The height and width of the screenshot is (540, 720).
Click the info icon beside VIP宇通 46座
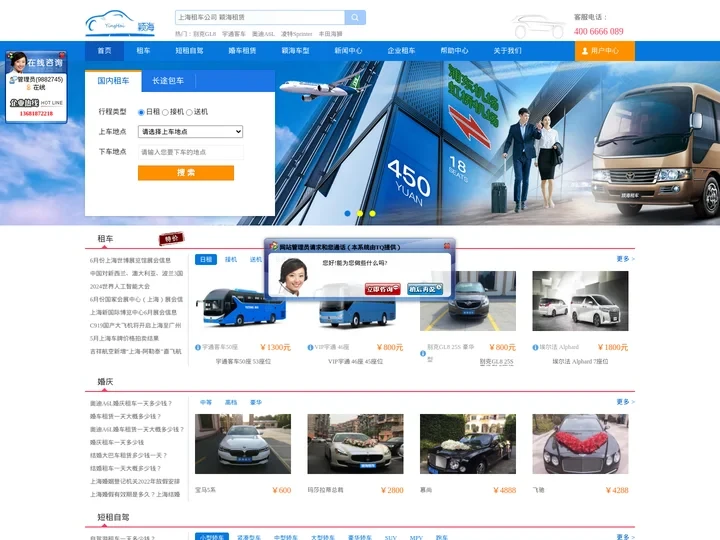click(x=310, y=347)
